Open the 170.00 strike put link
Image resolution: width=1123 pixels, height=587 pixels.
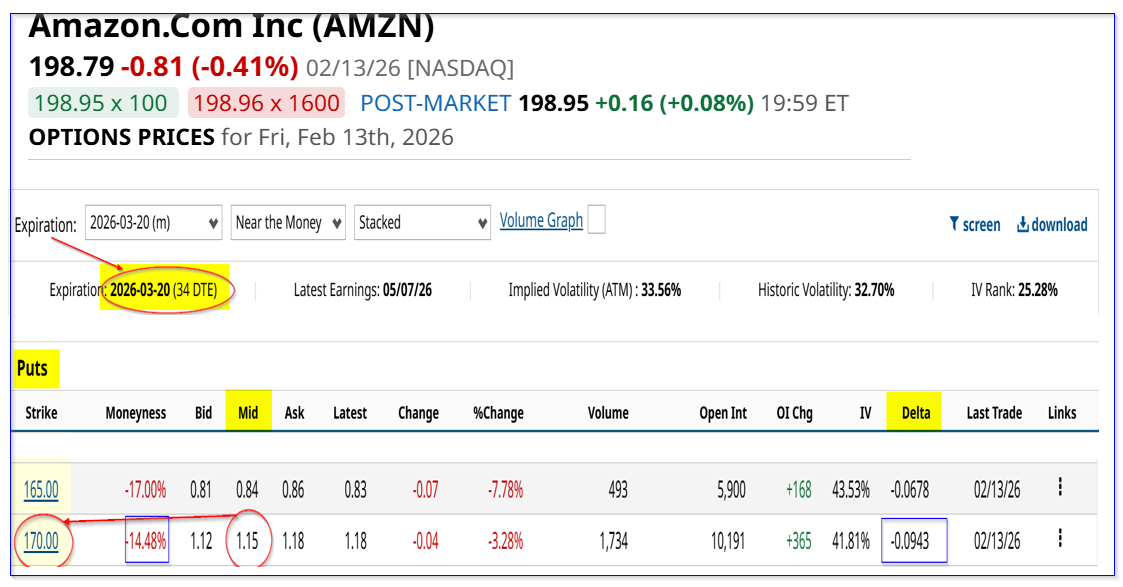coord(42,542)
